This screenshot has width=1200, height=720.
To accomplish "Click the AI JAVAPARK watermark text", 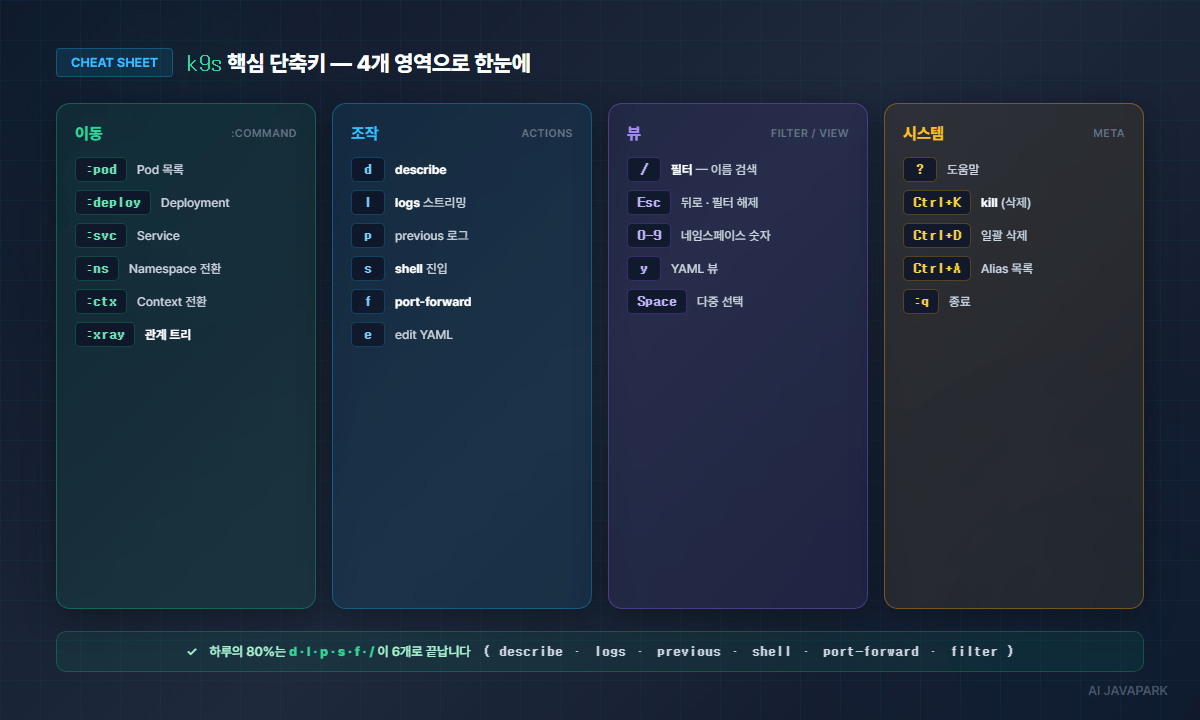I will (x=1127, y=690).
